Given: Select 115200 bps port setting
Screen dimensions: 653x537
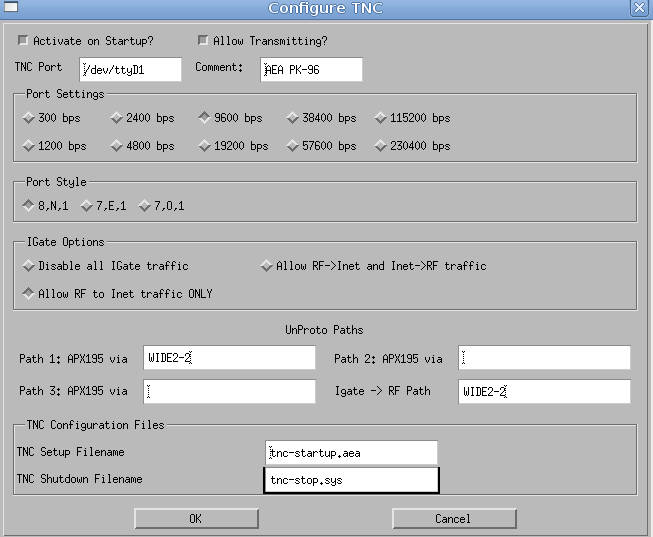Looking at the screenshot, I should pyautogui.click(x=381, y=118).
